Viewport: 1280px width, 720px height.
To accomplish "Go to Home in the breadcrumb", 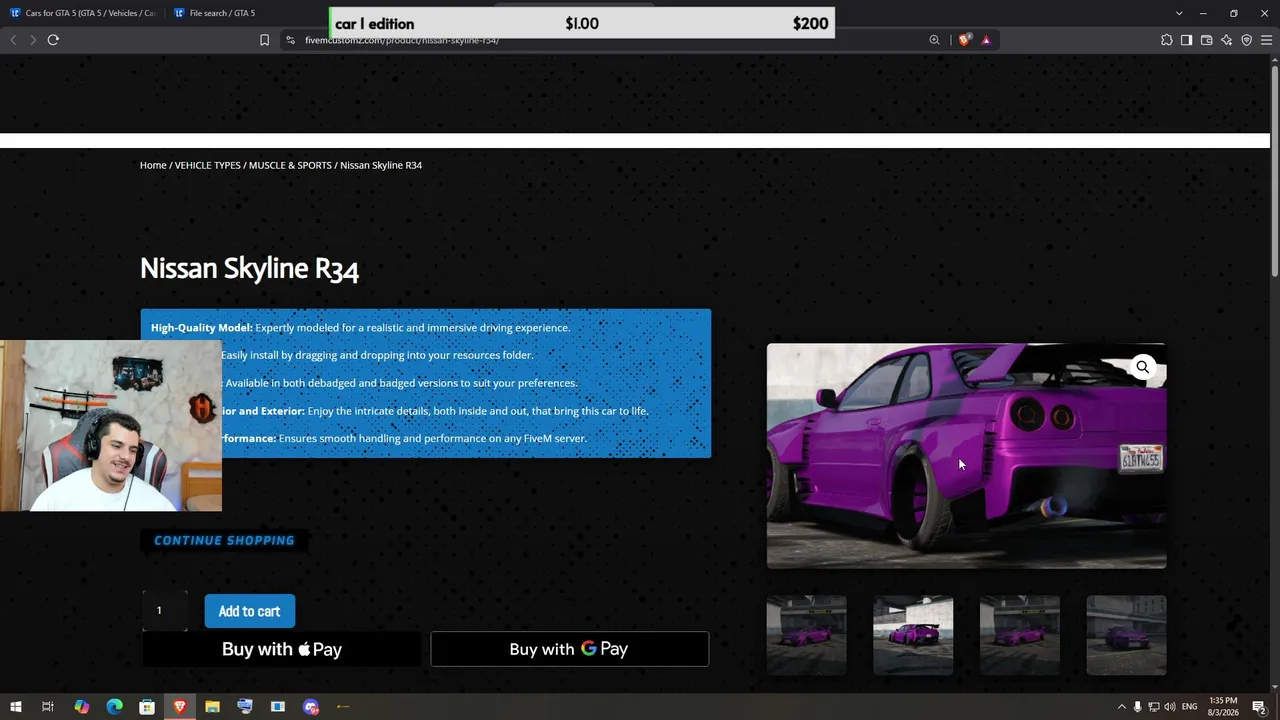I will click(153, 165).
